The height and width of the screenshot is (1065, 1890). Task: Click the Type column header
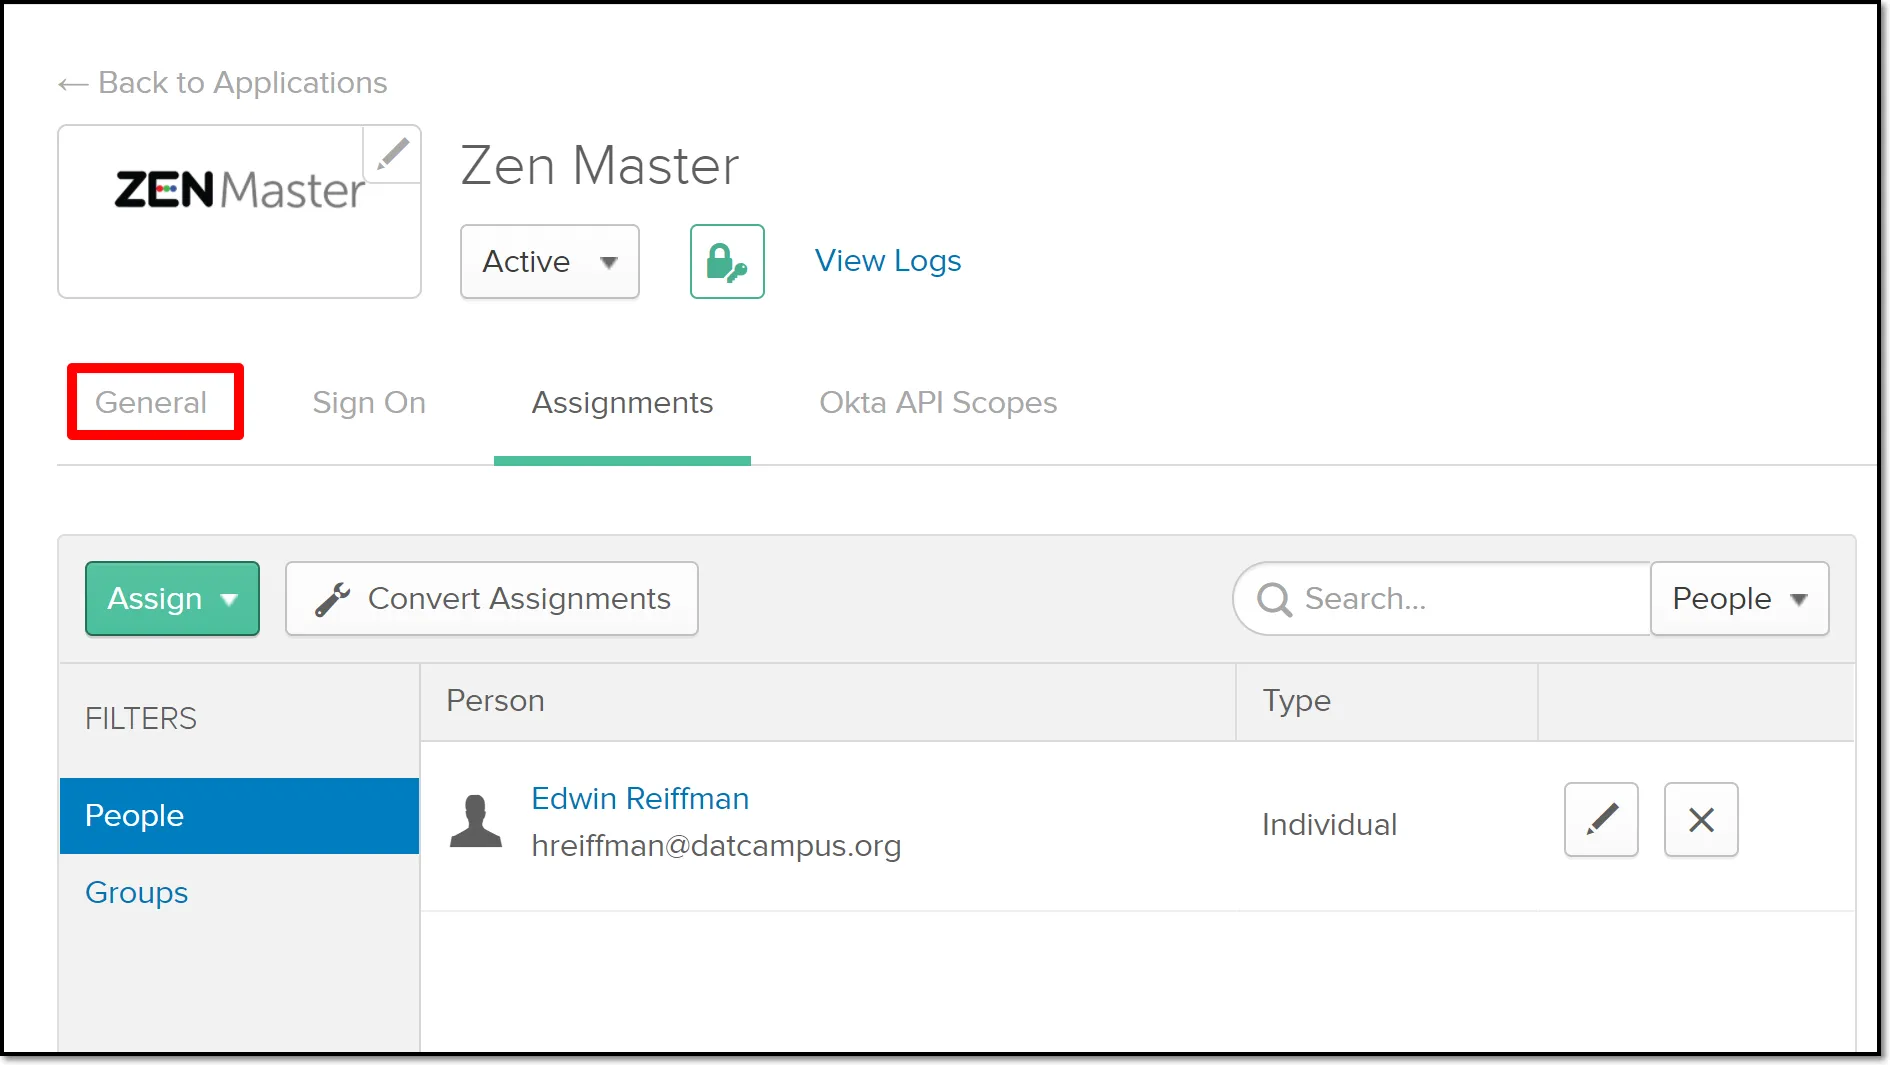(1296, 700)
